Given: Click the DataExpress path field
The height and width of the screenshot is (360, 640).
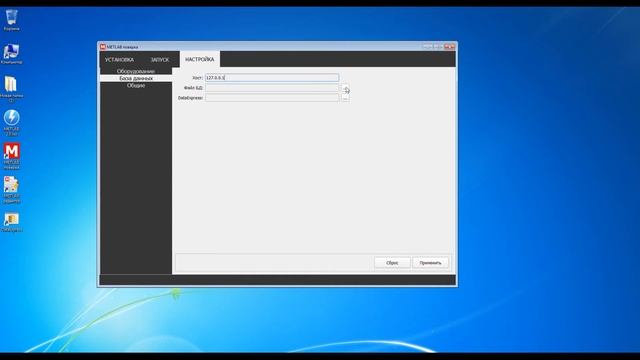Looking at the screenshot, I should [x=272, y=98].
